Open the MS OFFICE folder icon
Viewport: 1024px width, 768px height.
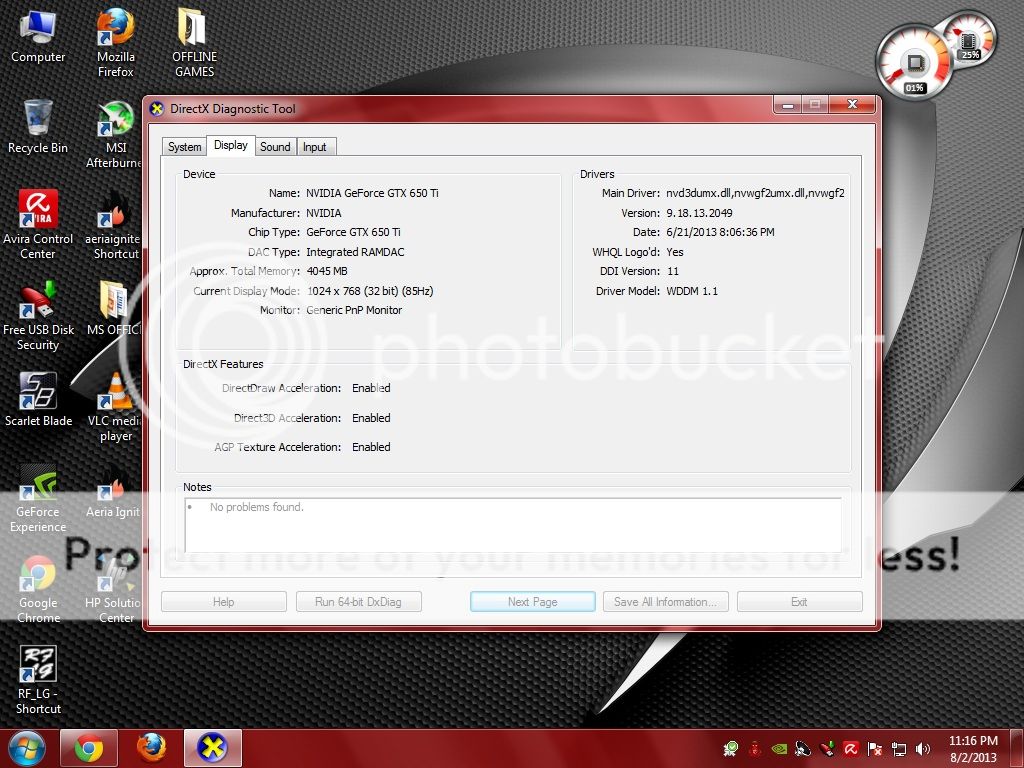(114, 308)
